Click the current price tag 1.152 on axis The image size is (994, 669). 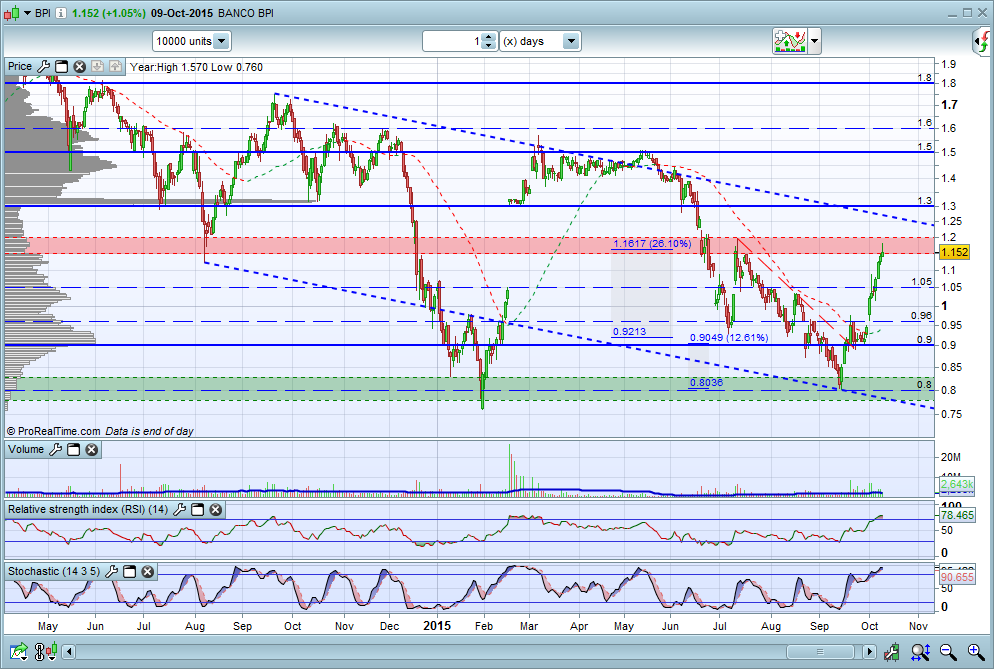(x=953, y=254)
